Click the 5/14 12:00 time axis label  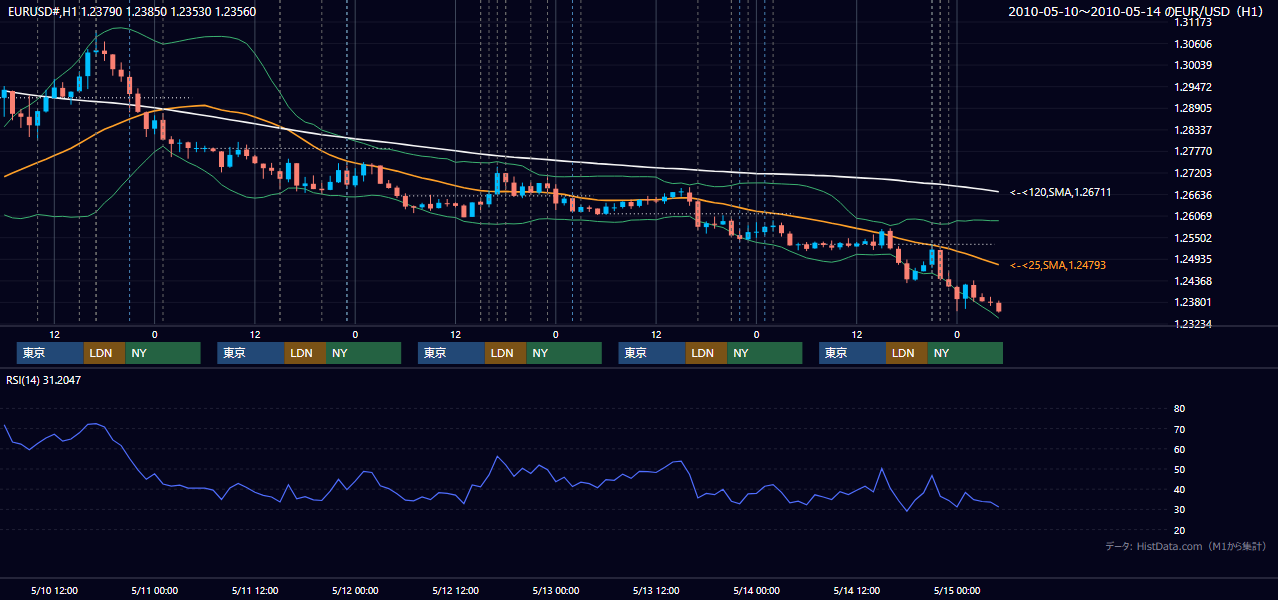tap(856, 590)
